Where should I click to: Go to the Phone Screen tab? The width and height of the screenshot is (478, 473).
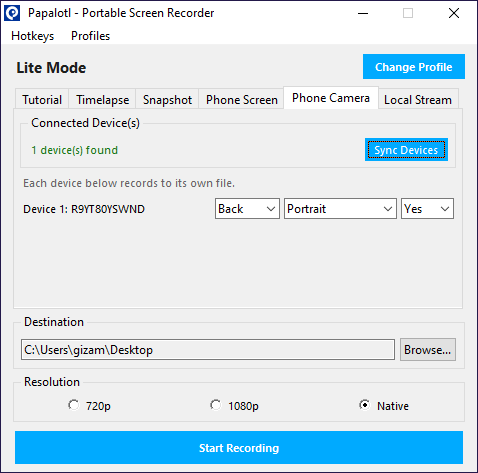pos(242,100)
